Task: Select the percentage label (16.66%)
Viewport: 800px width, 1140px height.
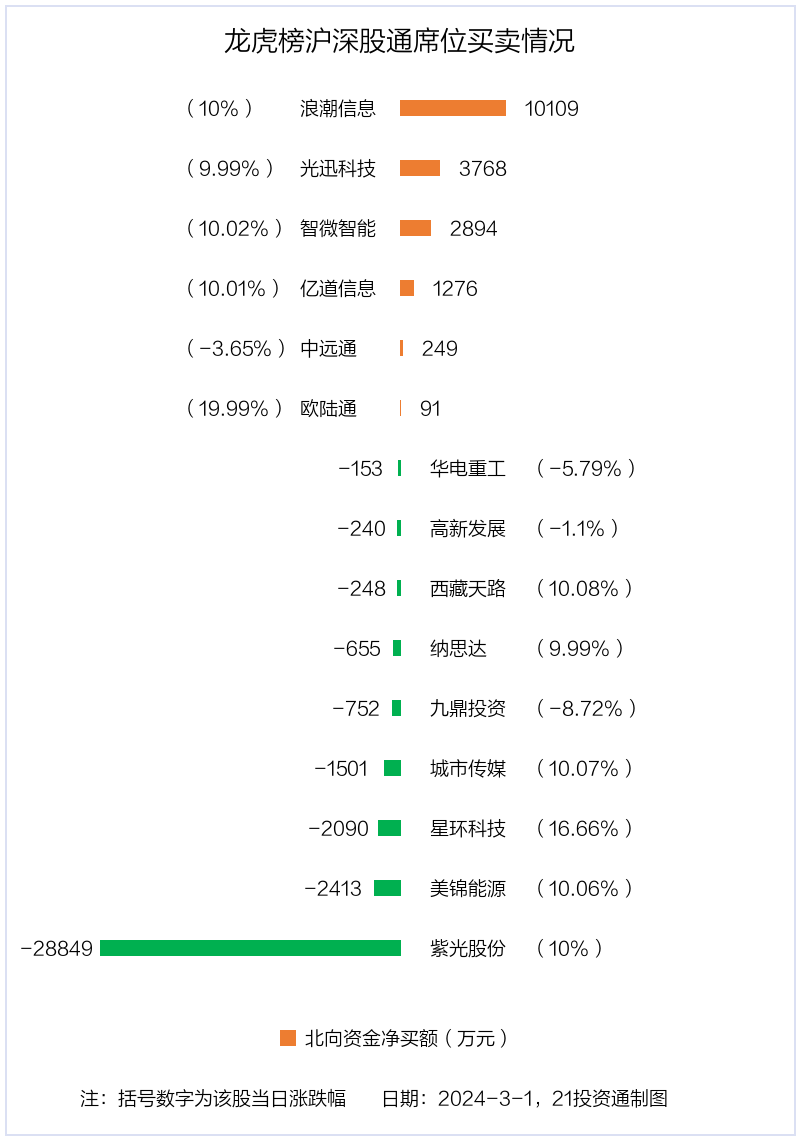Action: click(x=584, y=828)
